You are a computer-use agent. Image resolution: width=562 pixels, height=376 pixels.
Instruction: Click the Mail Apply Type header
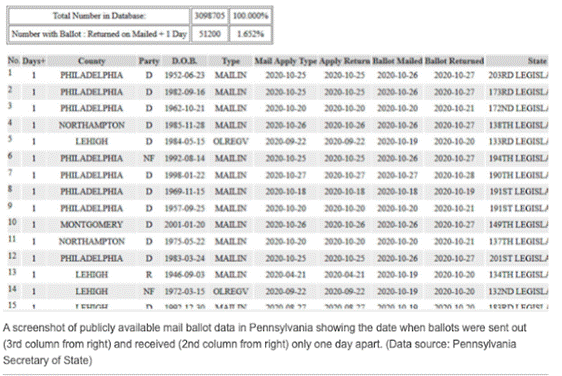tap(286, 61)
